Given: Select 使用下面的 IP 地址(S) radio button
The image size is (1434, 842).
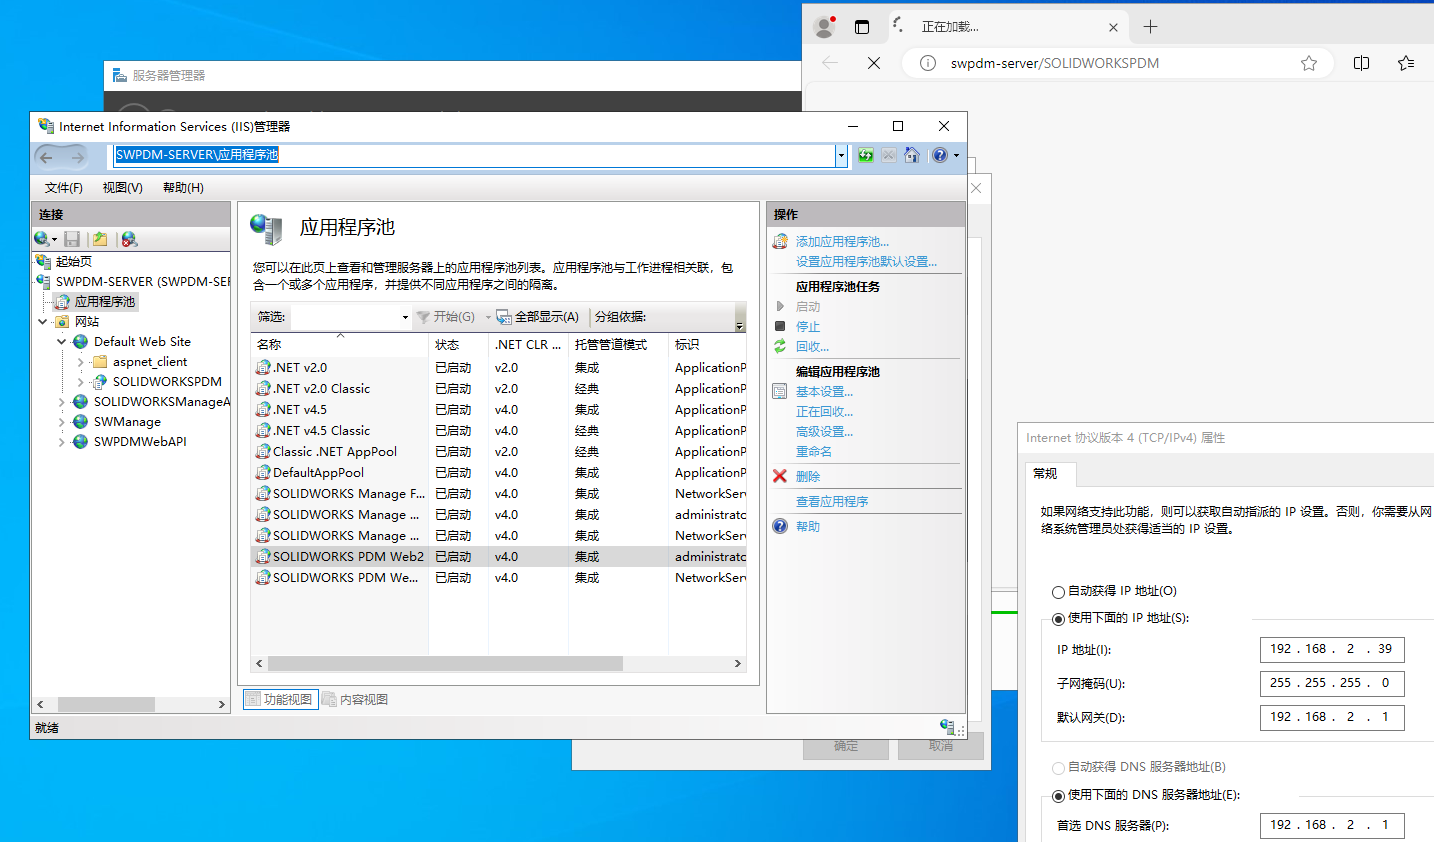Looking at the screenshot, I should point(1058,619).
